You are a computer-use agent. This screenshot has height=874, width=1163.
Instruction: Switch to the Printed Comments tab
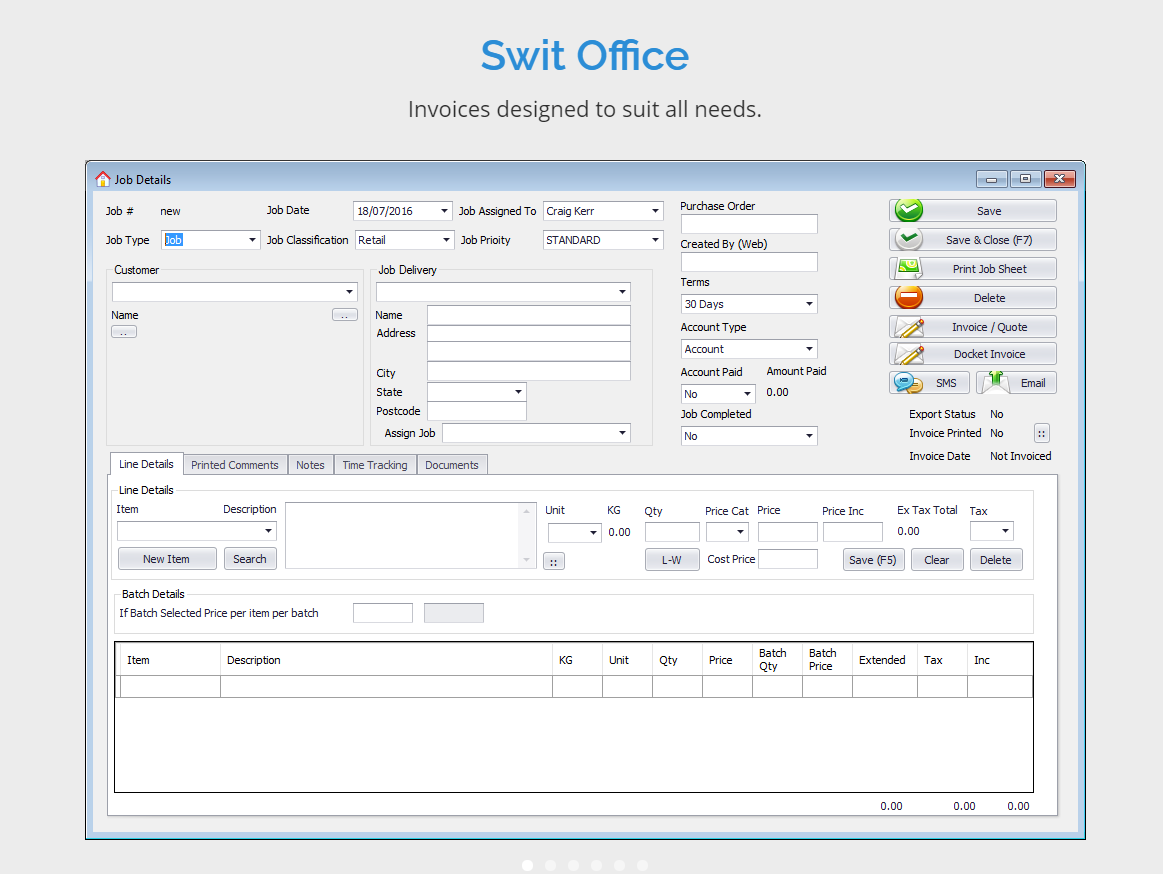235,465
